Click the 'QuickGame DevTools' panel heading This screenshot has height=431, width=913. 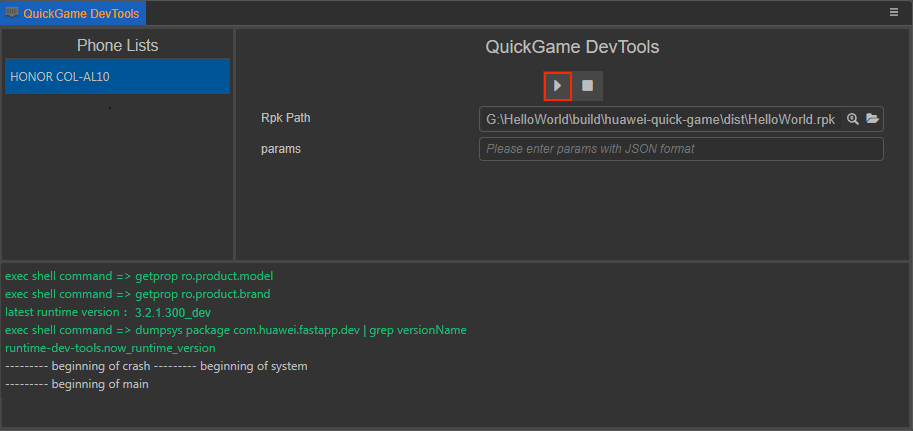(x=572, y=47)
